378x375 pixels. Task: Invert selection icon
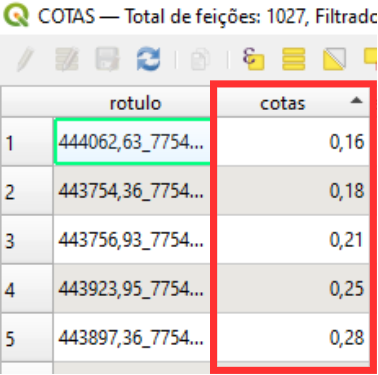[334, 59]
